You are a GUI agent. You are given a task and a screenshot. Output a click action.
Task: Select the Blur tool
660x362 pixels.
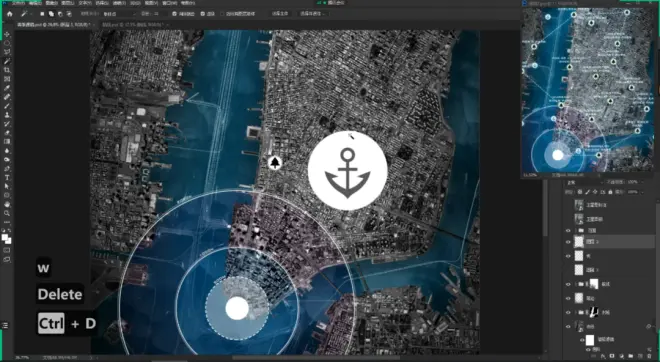pyautogui.click(x=7, y=151)
